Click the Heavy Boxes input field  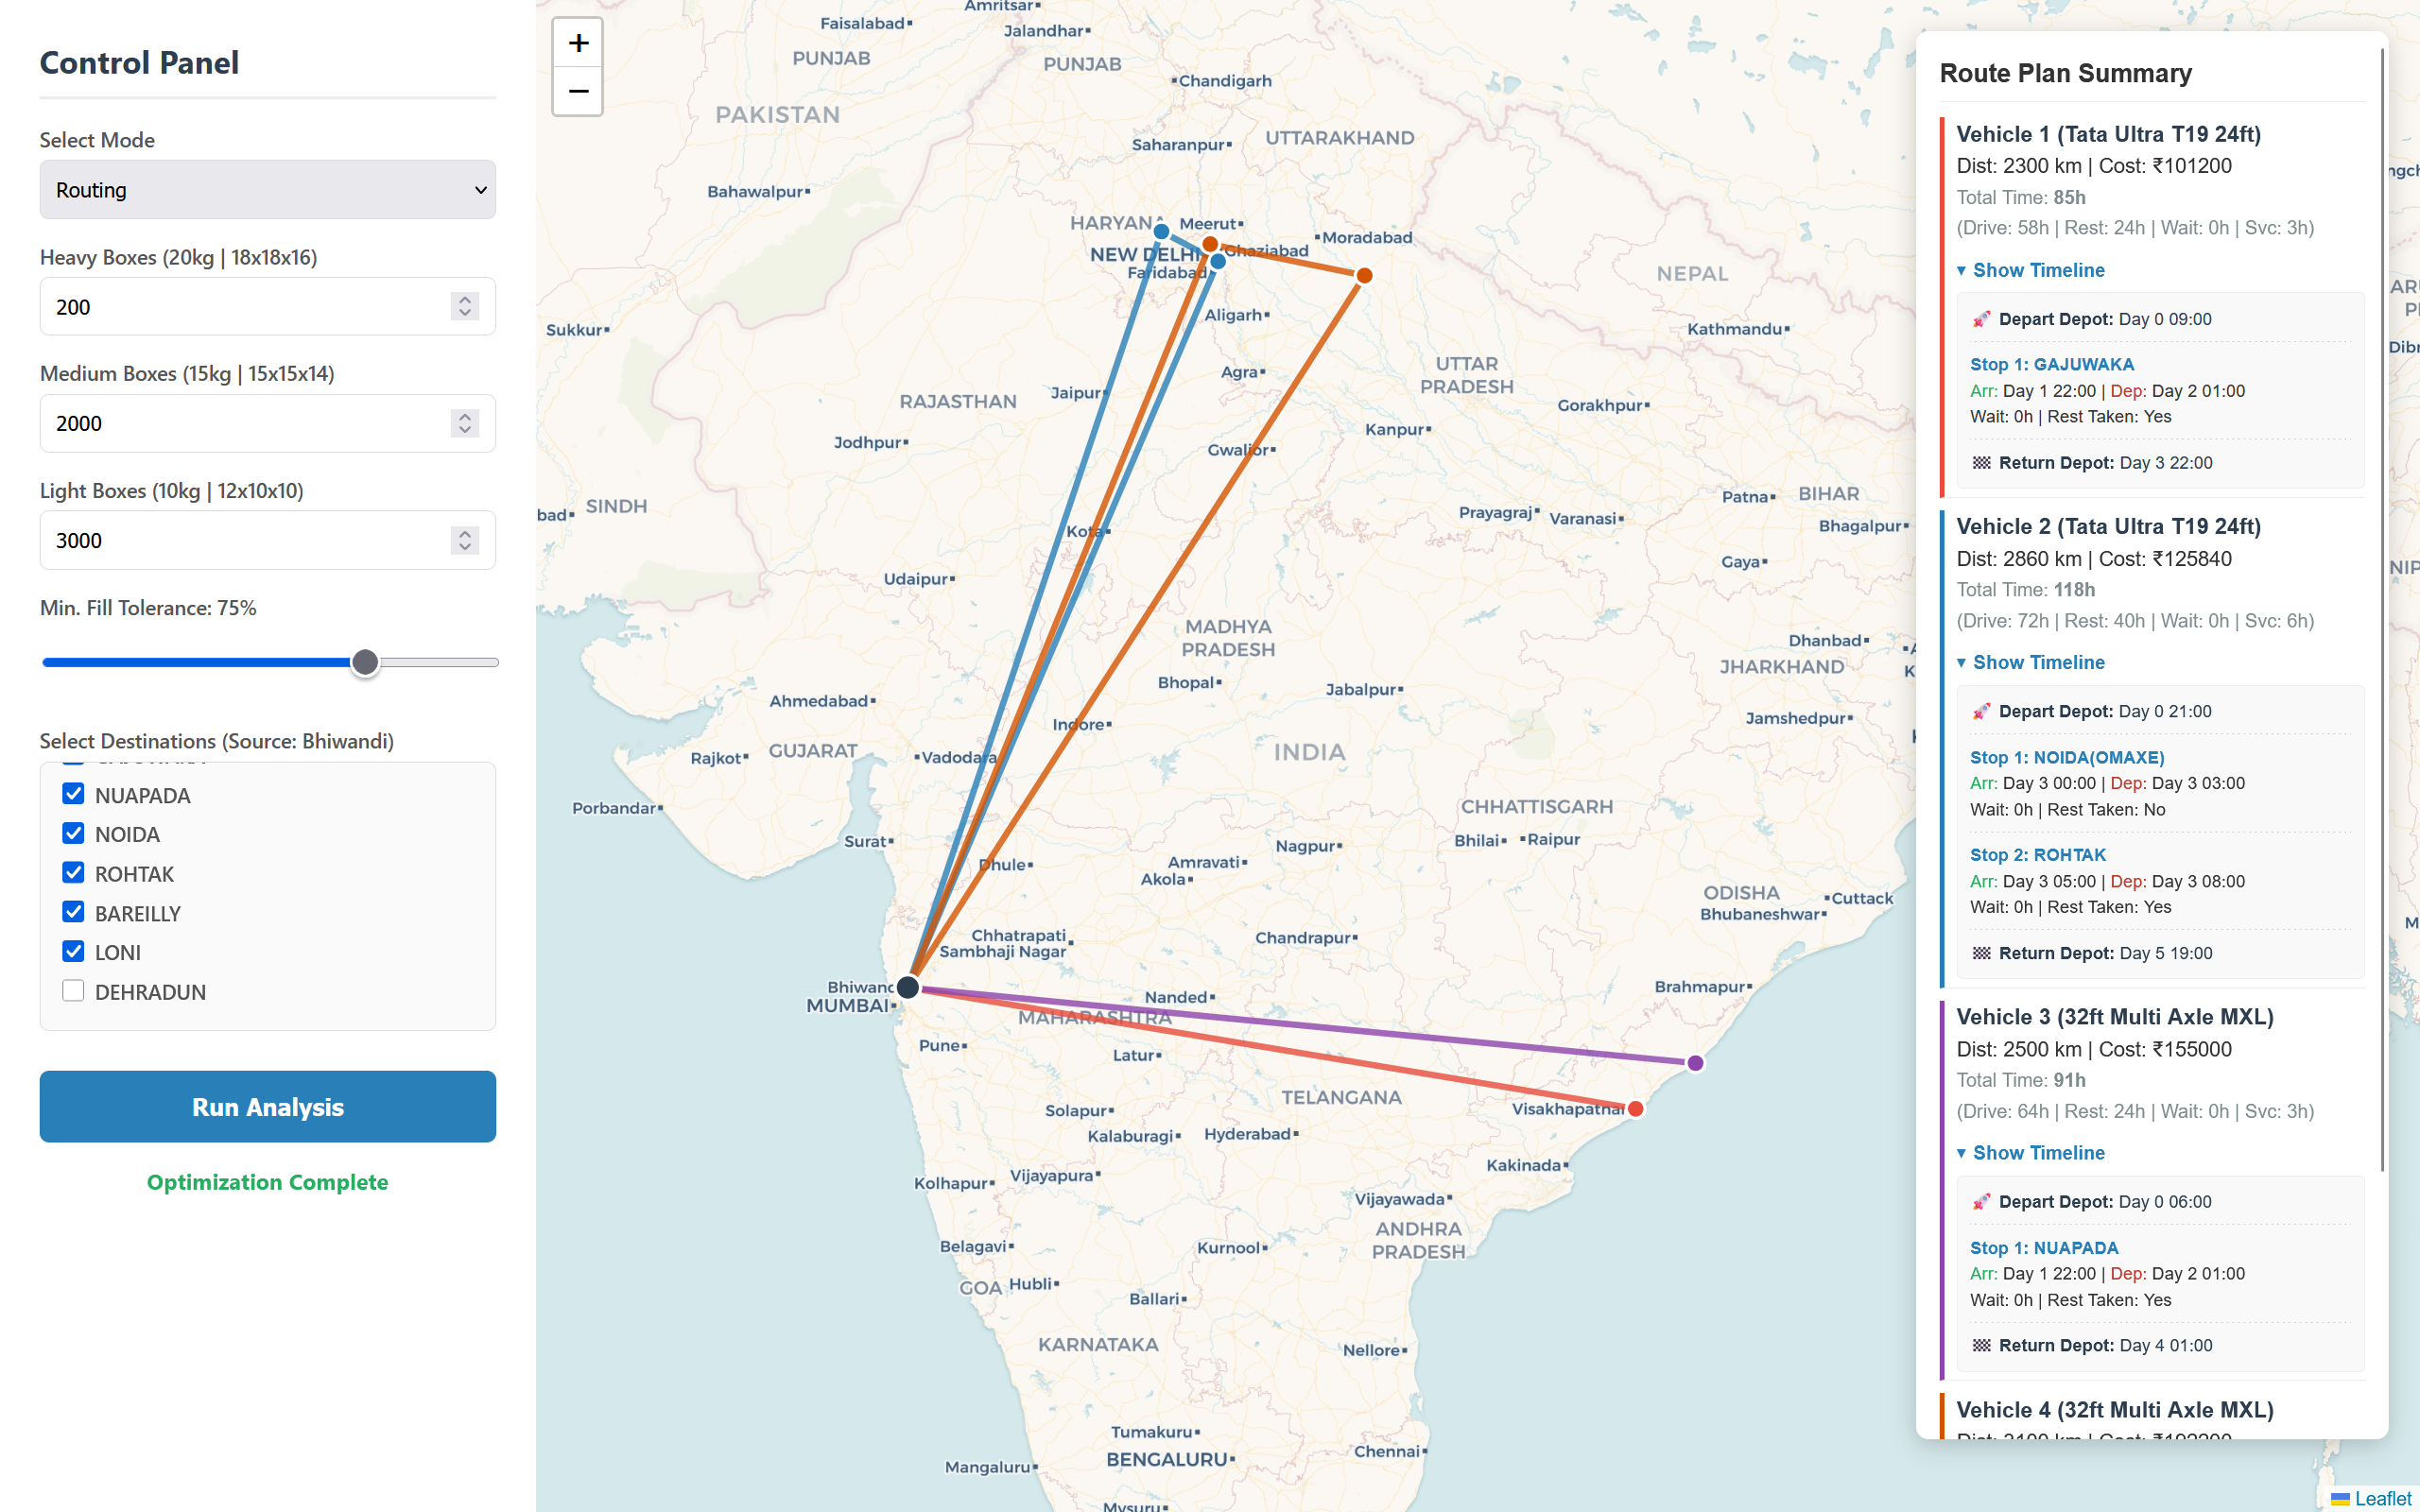(267, 306)
